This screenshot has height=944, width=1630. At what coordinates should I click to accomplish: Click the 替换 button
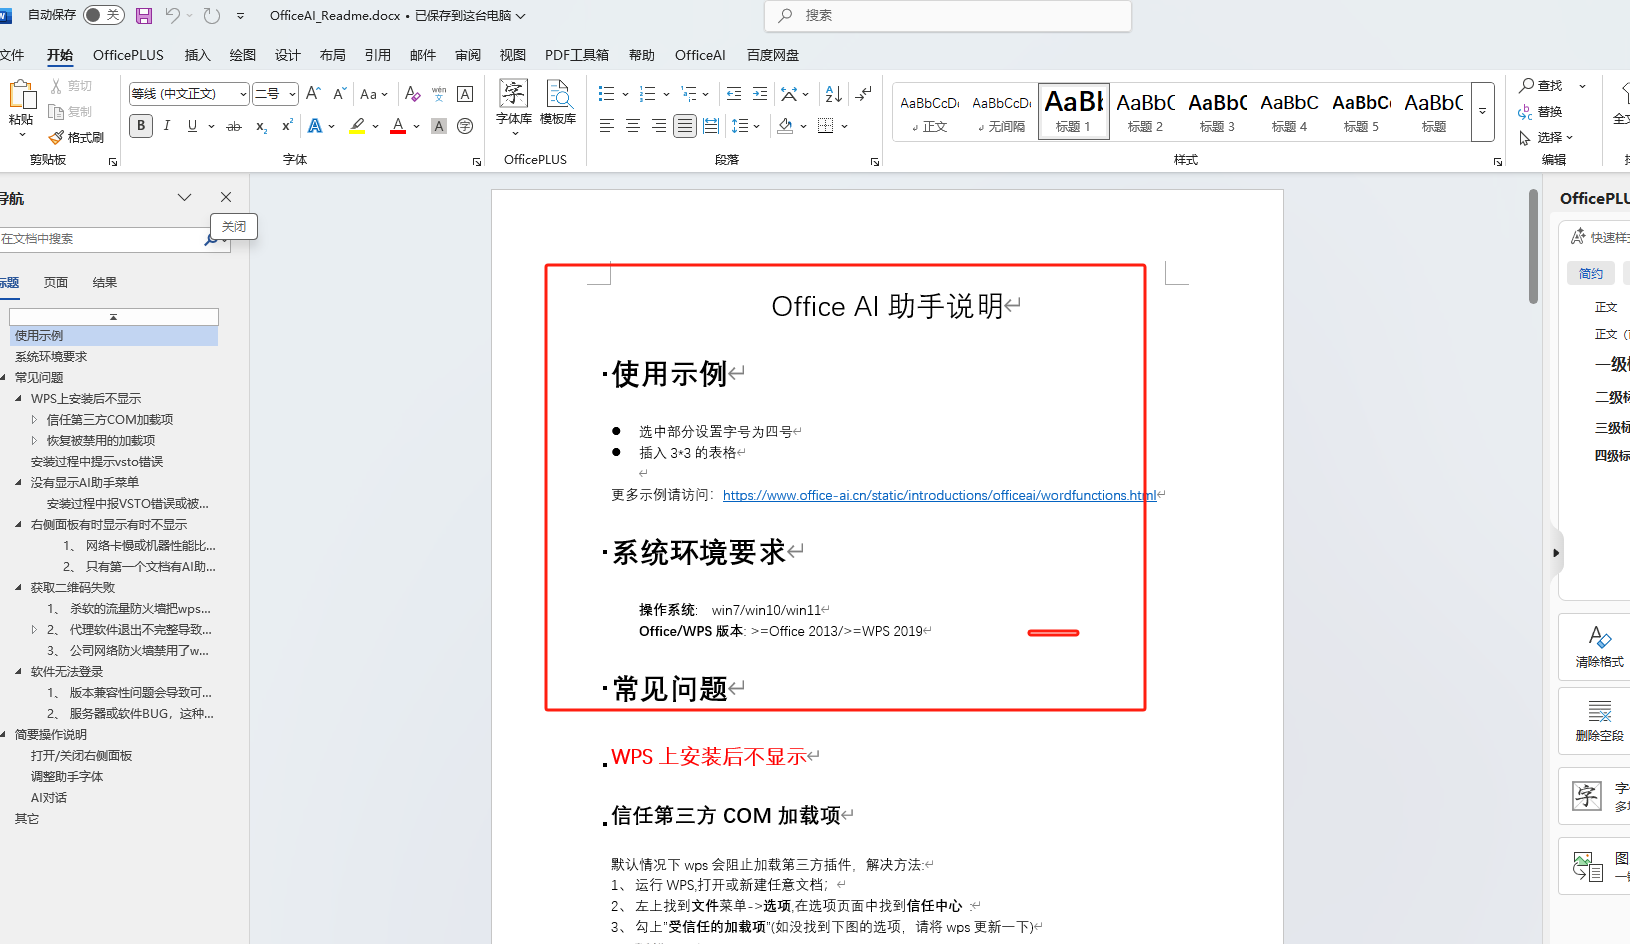pos(1541,112)
